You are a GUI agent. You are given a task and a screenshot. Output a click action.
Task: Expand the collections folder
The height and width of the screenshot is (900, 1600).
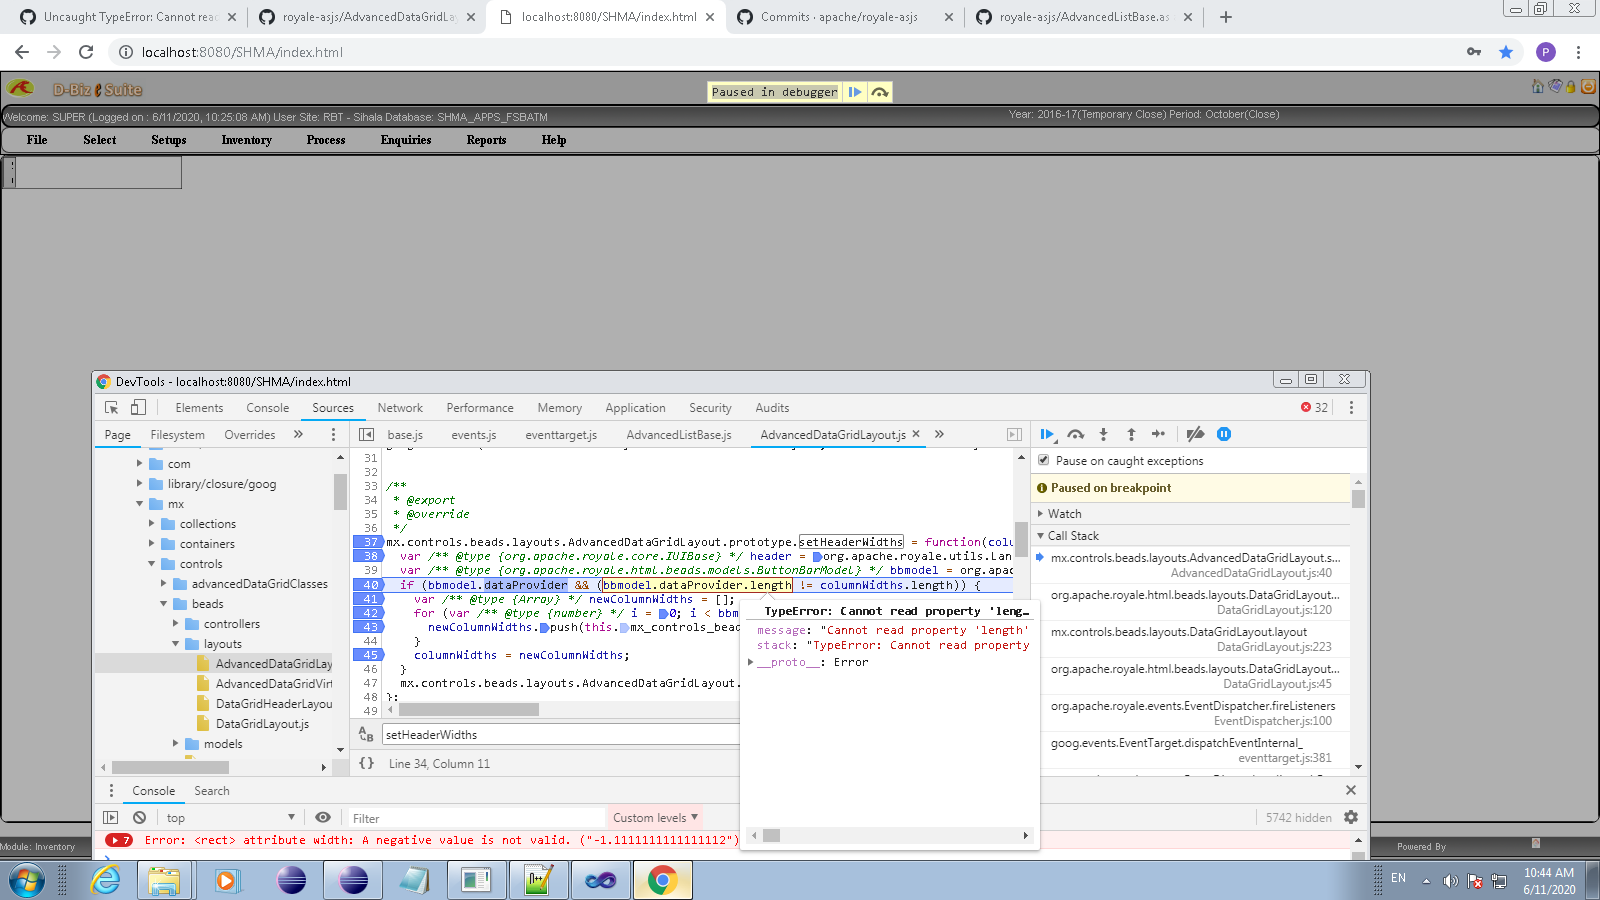pos(152,524)
